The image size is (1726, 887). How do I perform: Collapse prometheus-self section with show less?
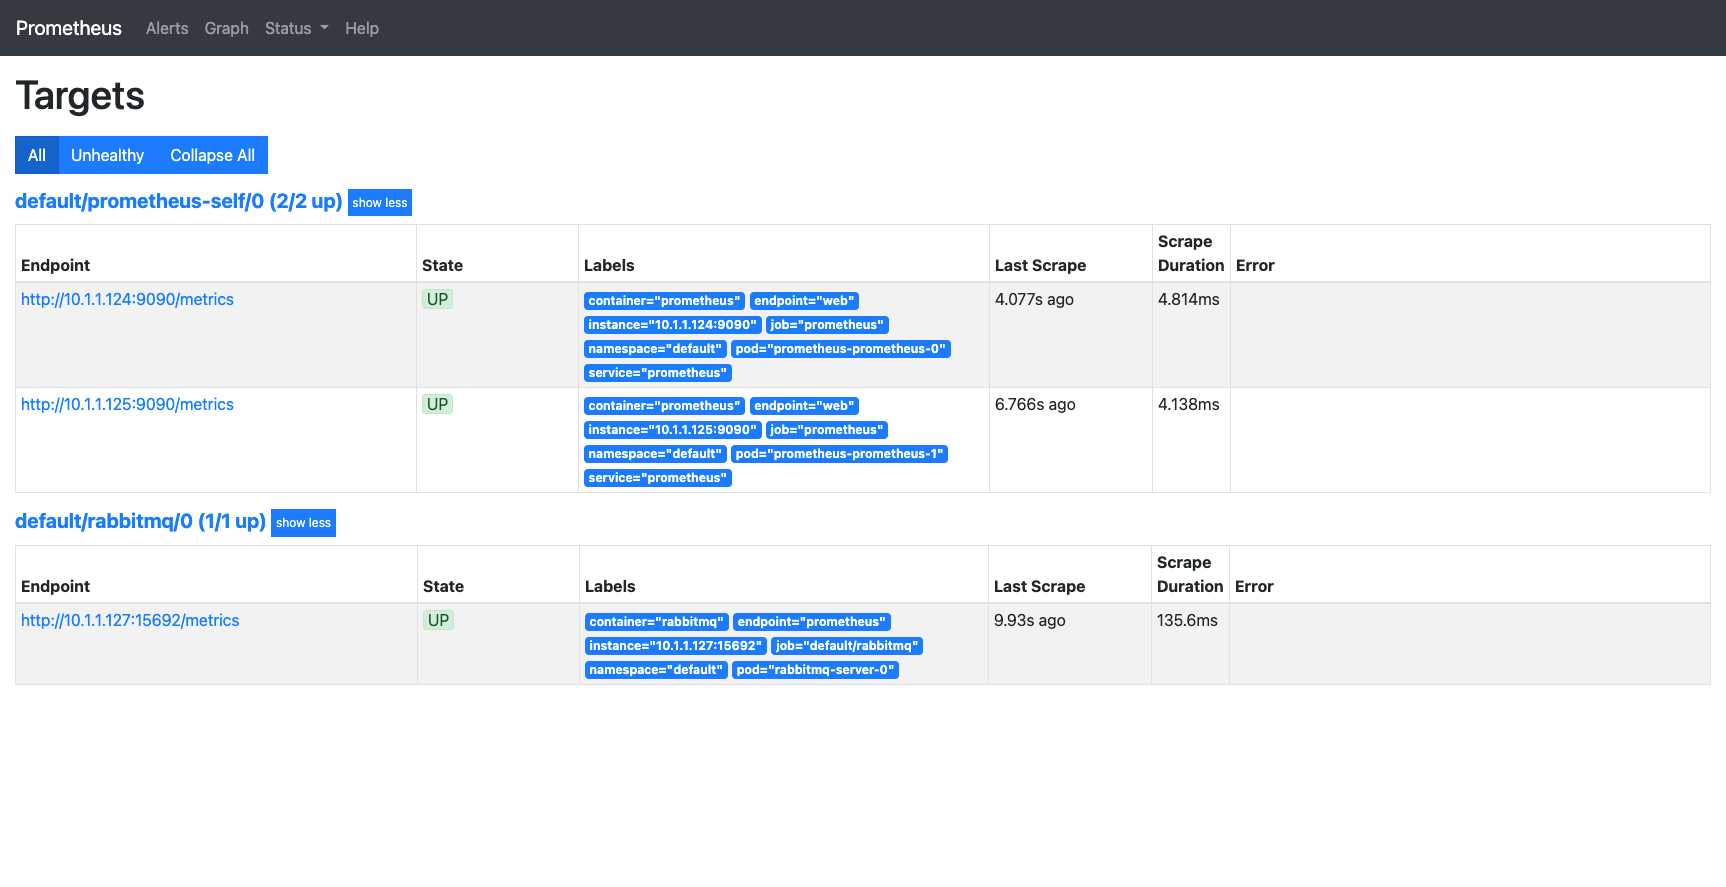click(380, 203)
